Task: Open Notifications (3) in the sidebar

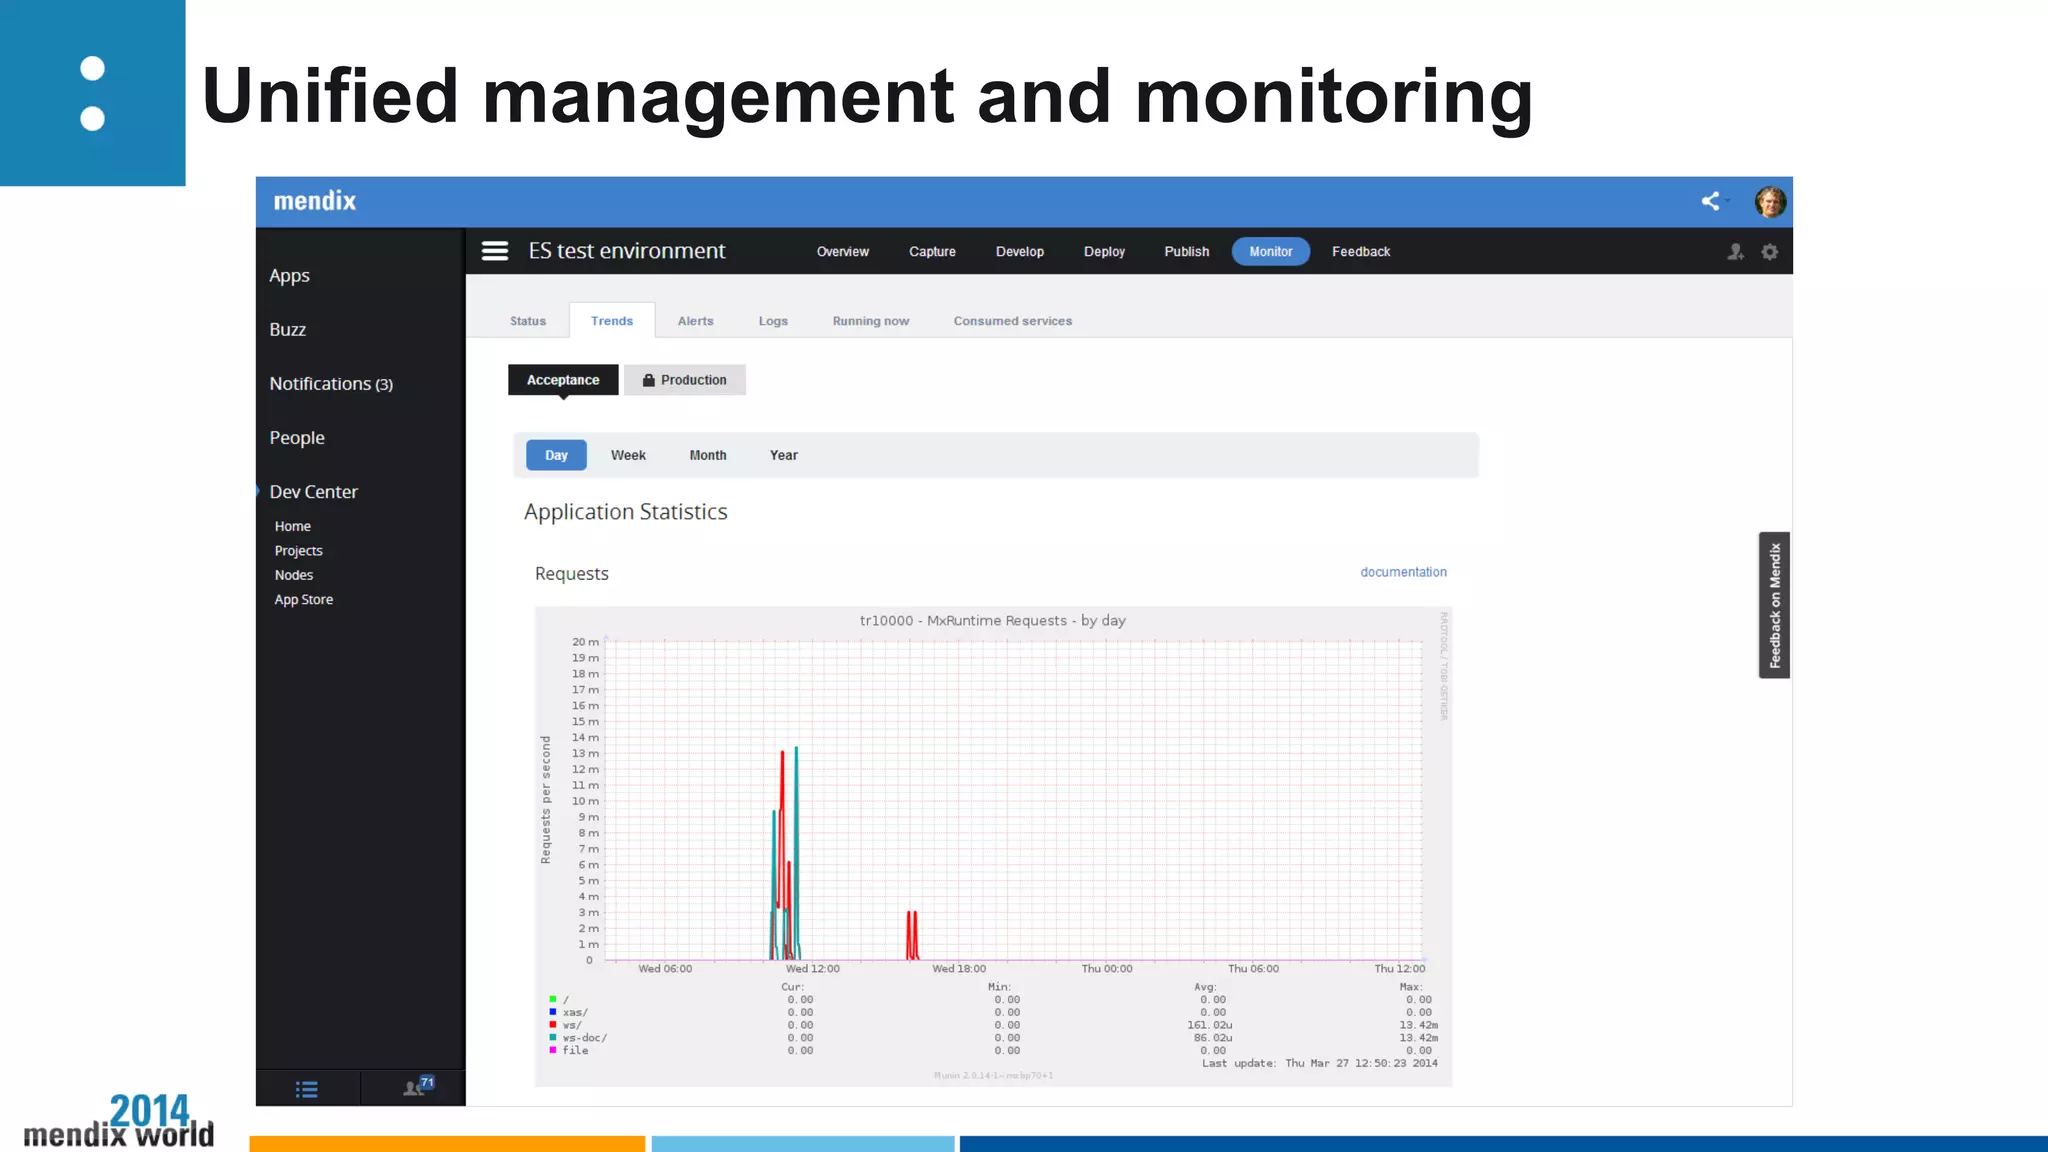Action: [331, 384]
